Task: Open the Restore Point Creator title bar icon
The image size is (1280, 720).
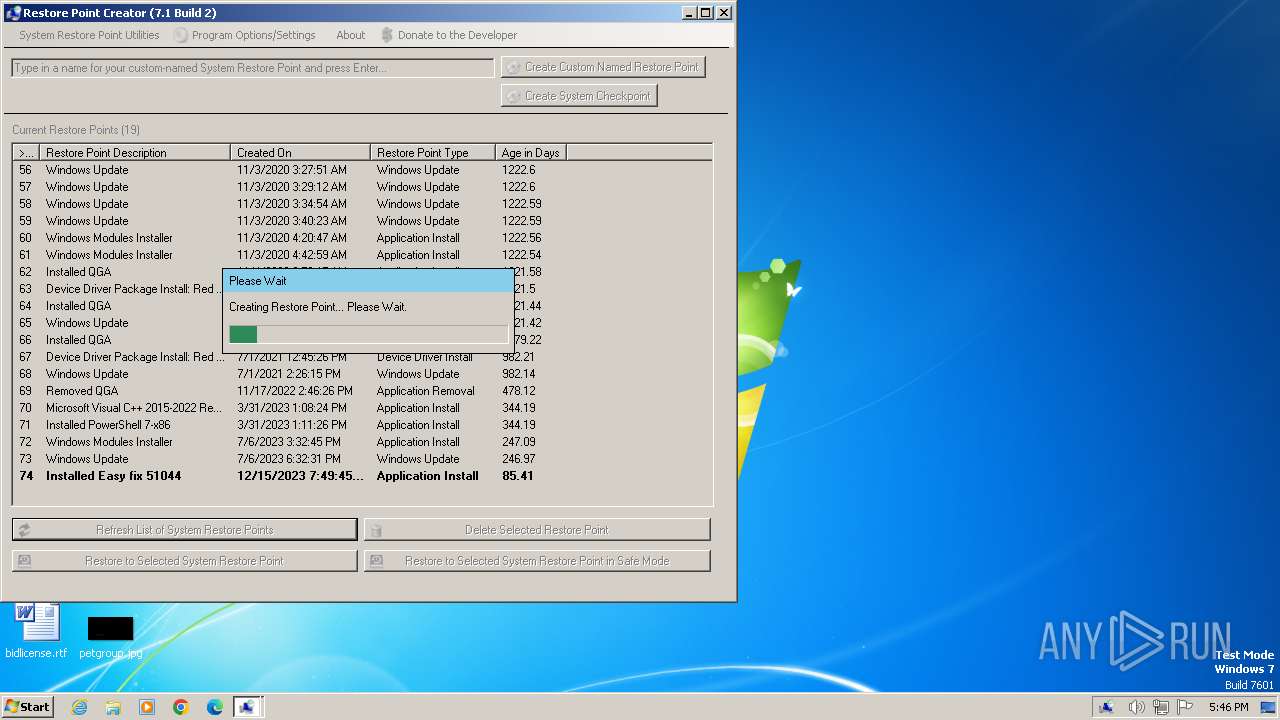Action: [x=13, y=13]
